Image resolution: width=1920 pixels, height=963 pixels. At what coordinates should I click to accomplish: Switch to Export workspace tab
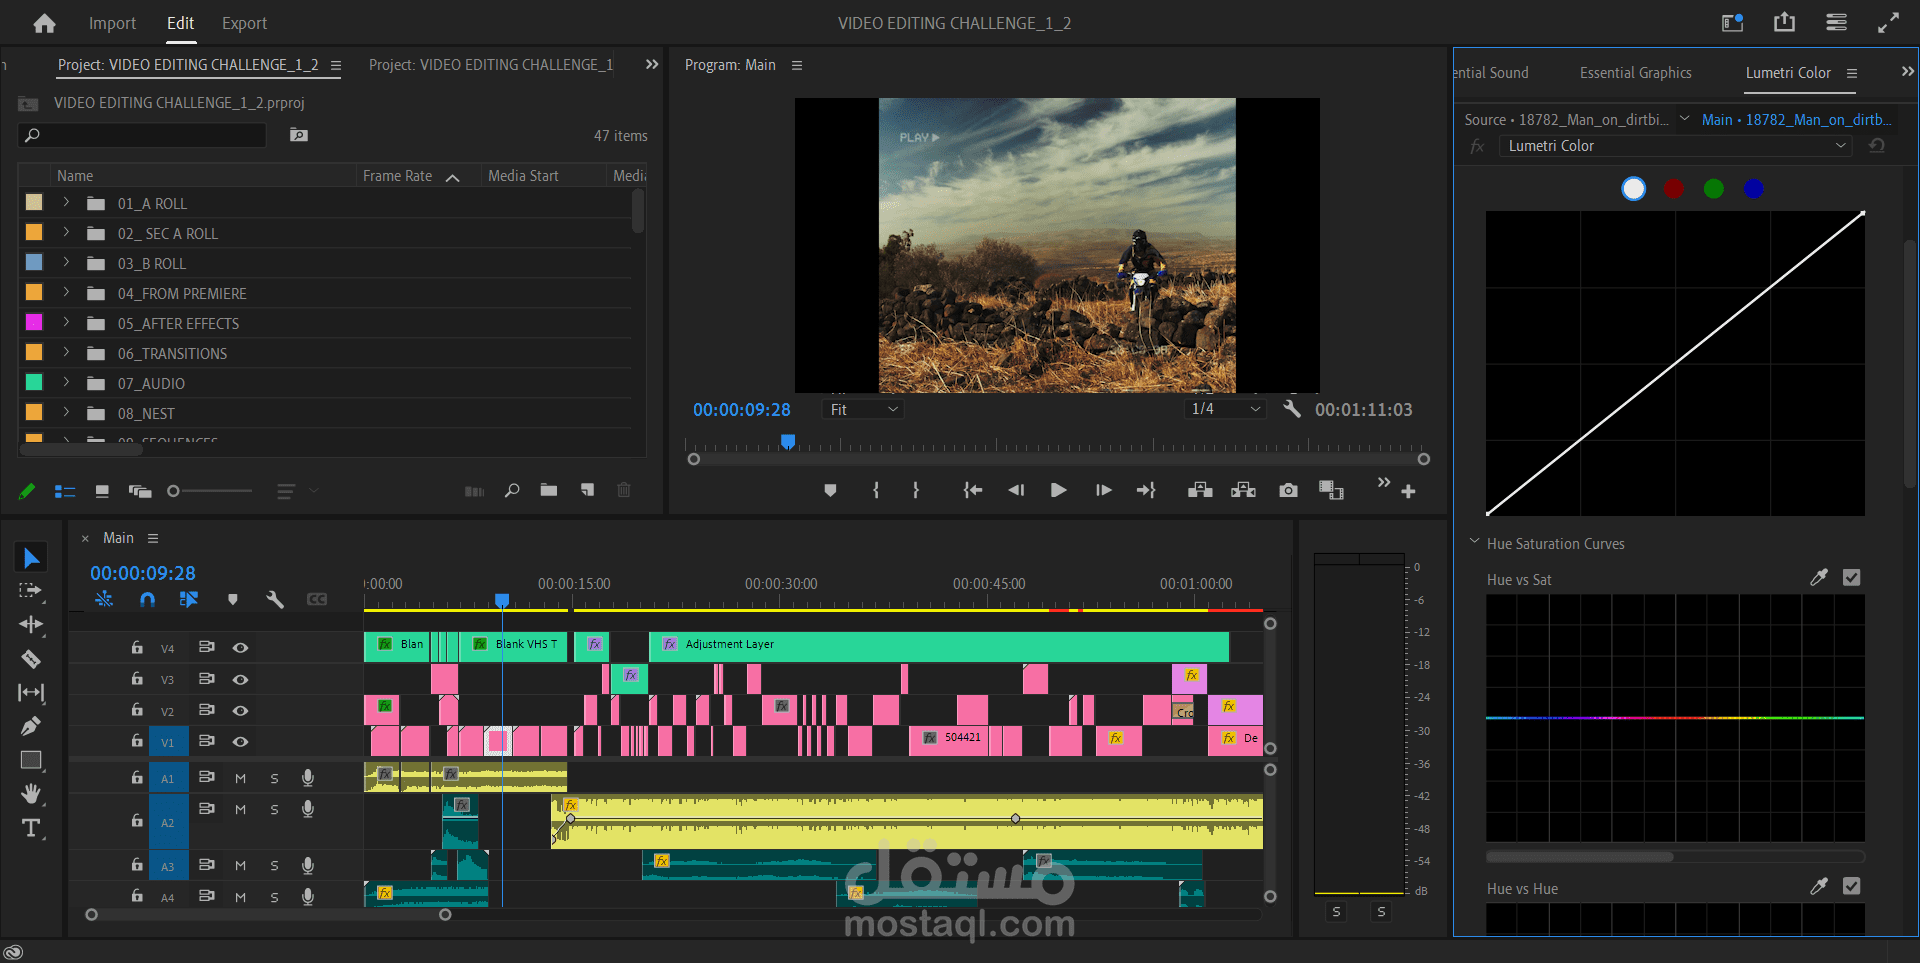click(x=244, y=23)
